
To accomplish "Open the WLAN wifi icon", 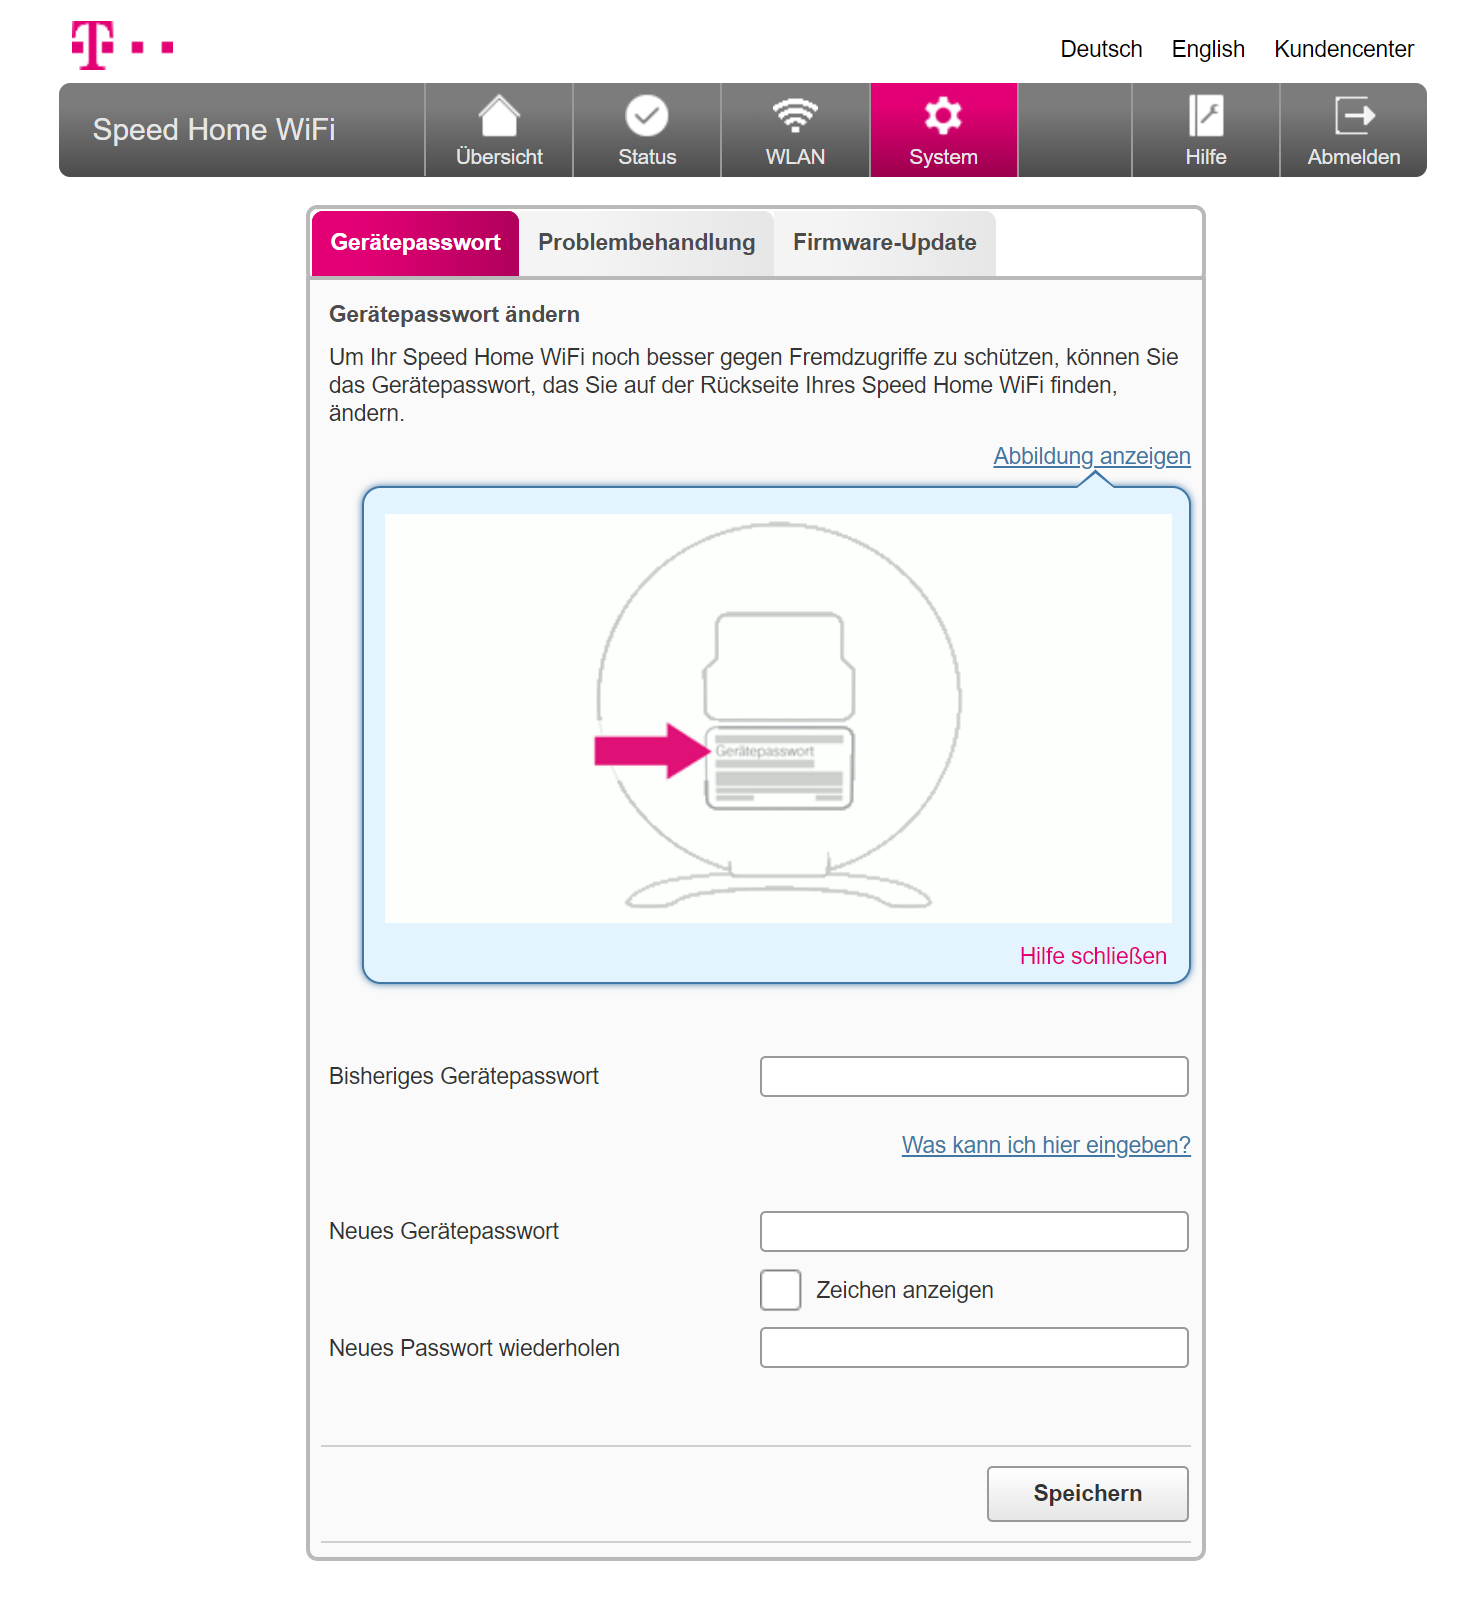I will pos(795,116).
